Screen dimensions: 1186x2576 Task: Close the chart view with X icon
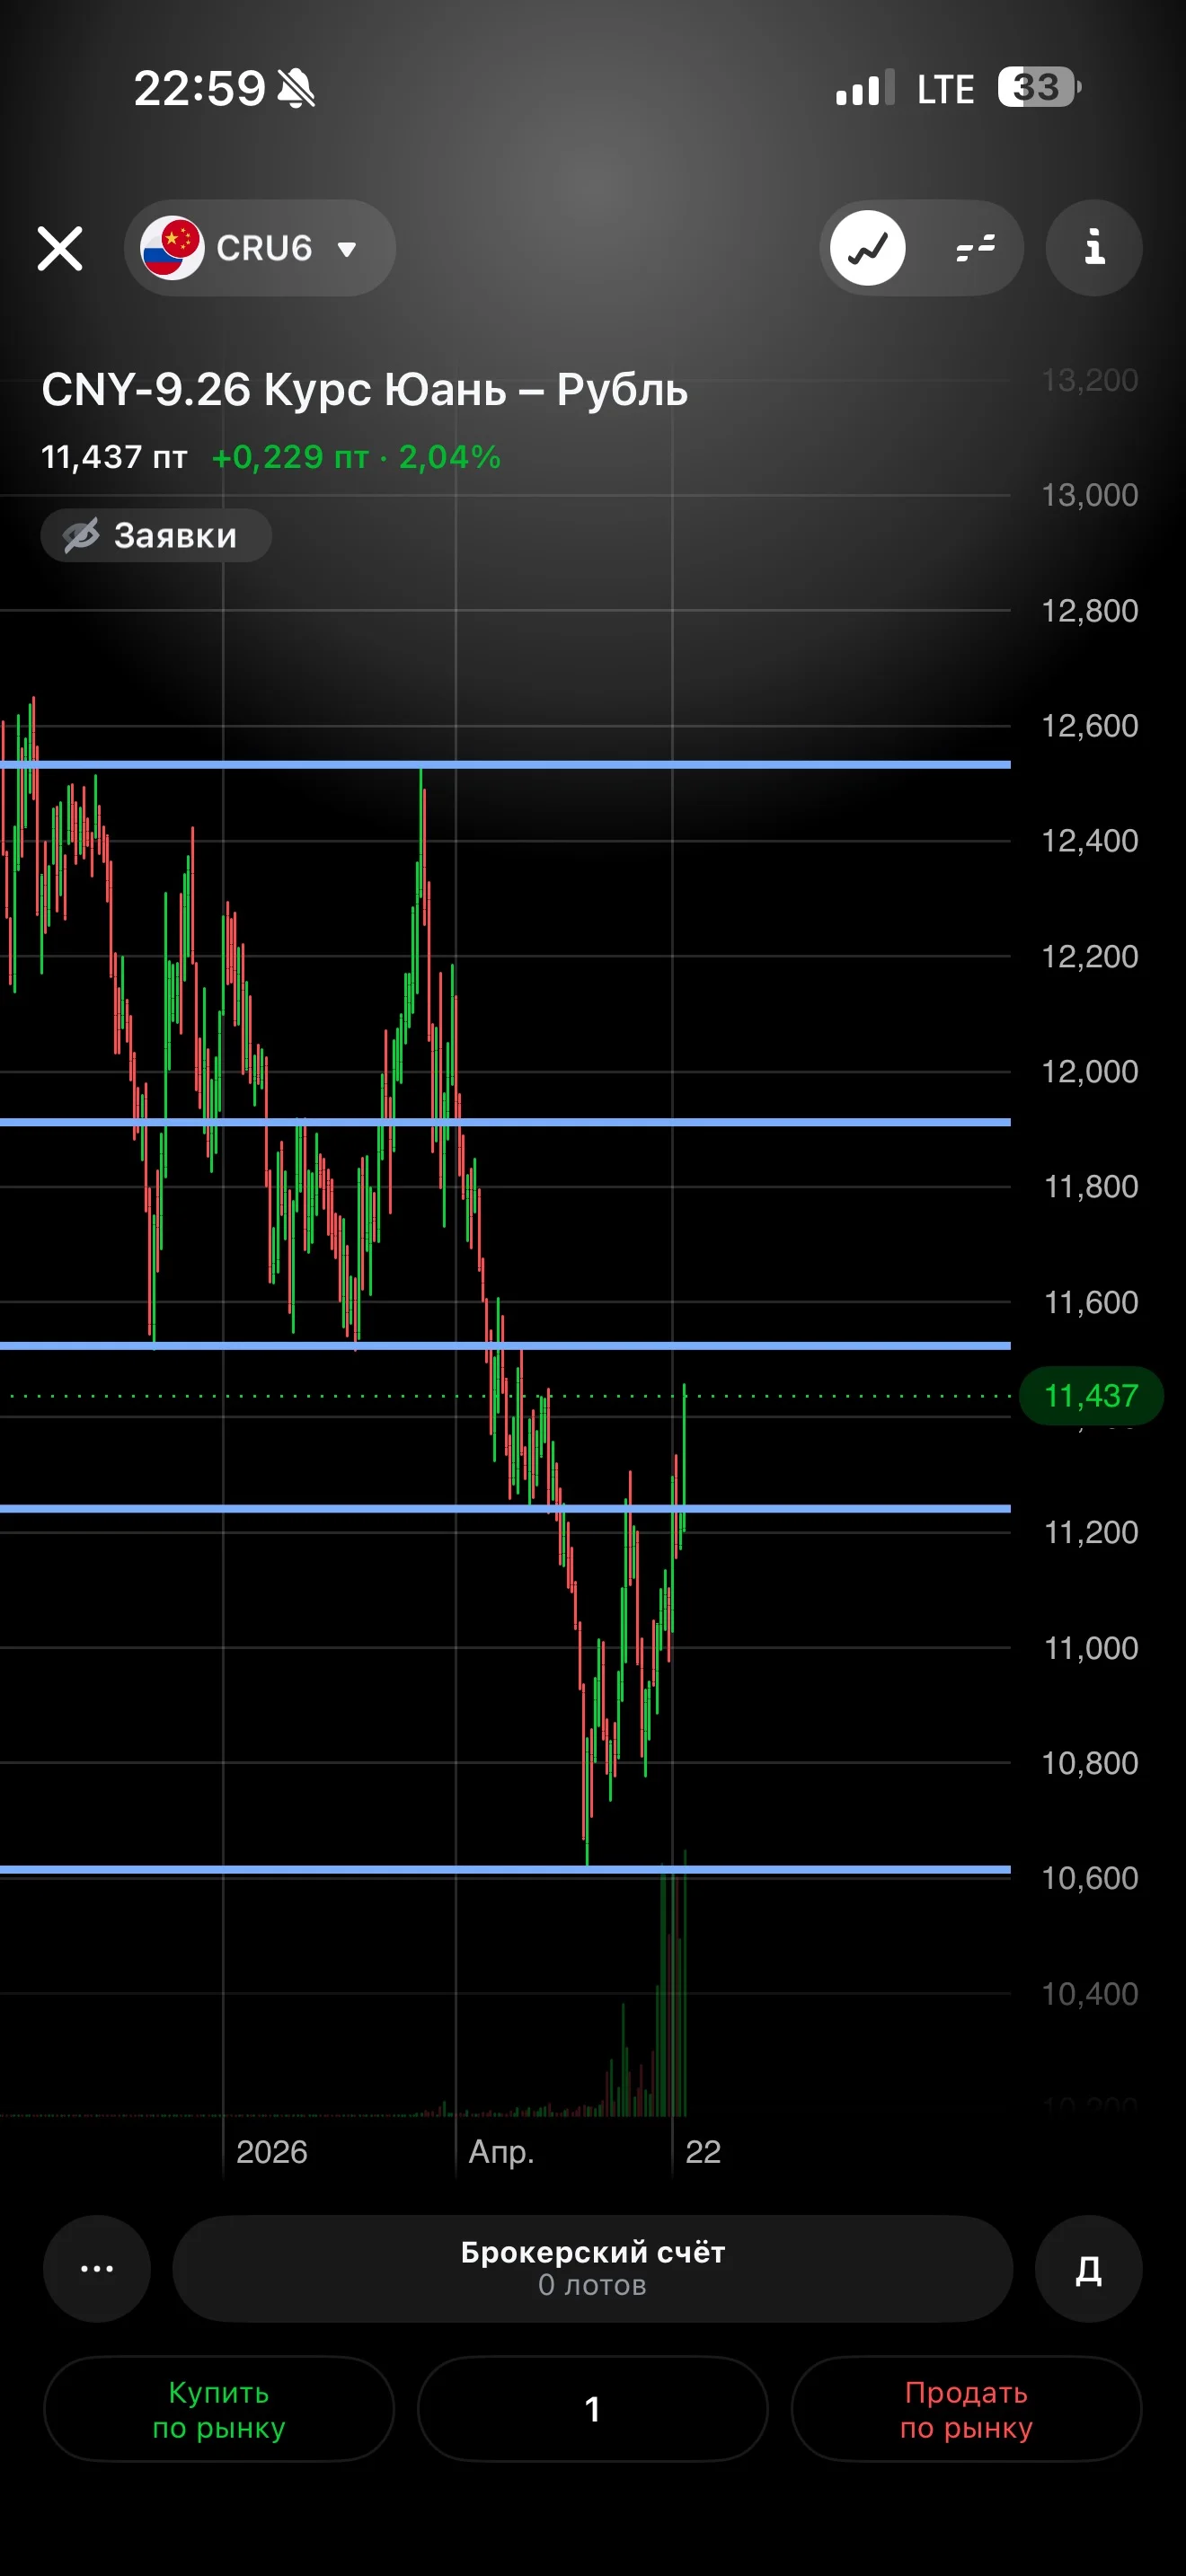[60, 248]
